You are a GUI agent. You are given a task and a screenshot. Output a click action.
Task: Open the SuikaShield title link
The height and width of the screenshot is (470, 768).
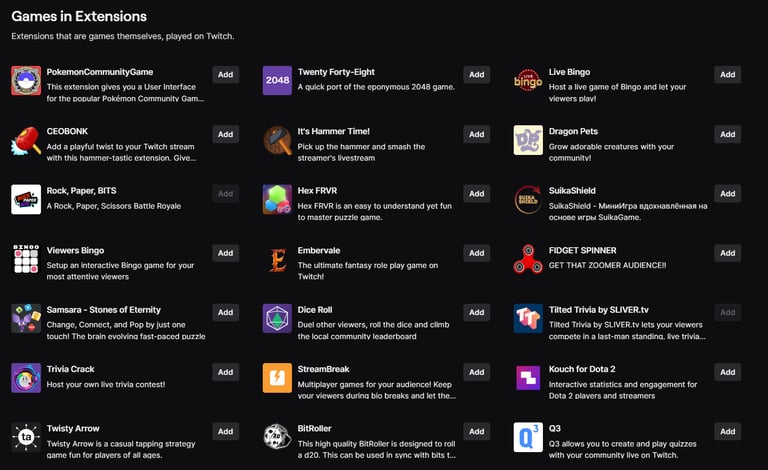(x=572, y=190)
